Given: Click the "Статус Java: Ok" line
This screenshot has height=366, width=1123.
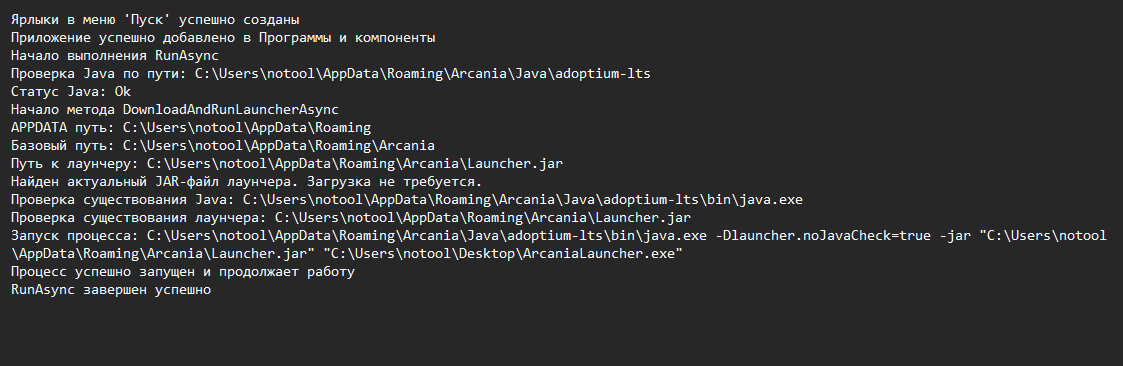Looking at the screenshot, I should click(71, 92).
